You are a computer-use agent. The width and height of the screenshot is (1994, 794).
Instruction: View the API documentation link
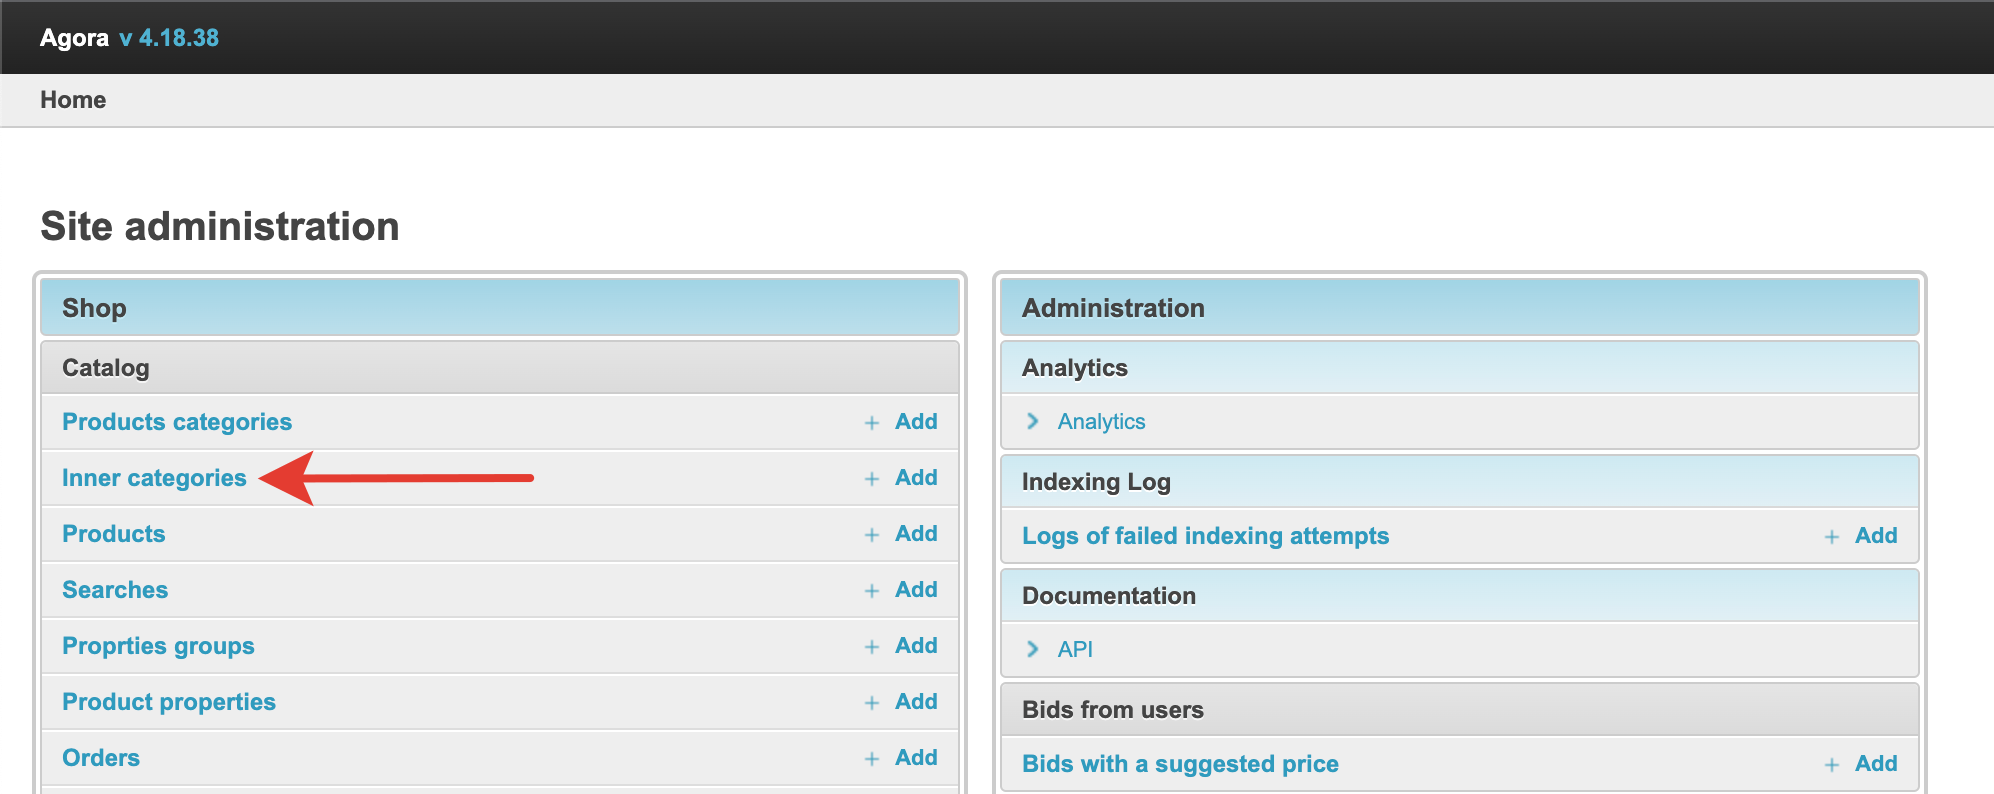[1075, 650]
